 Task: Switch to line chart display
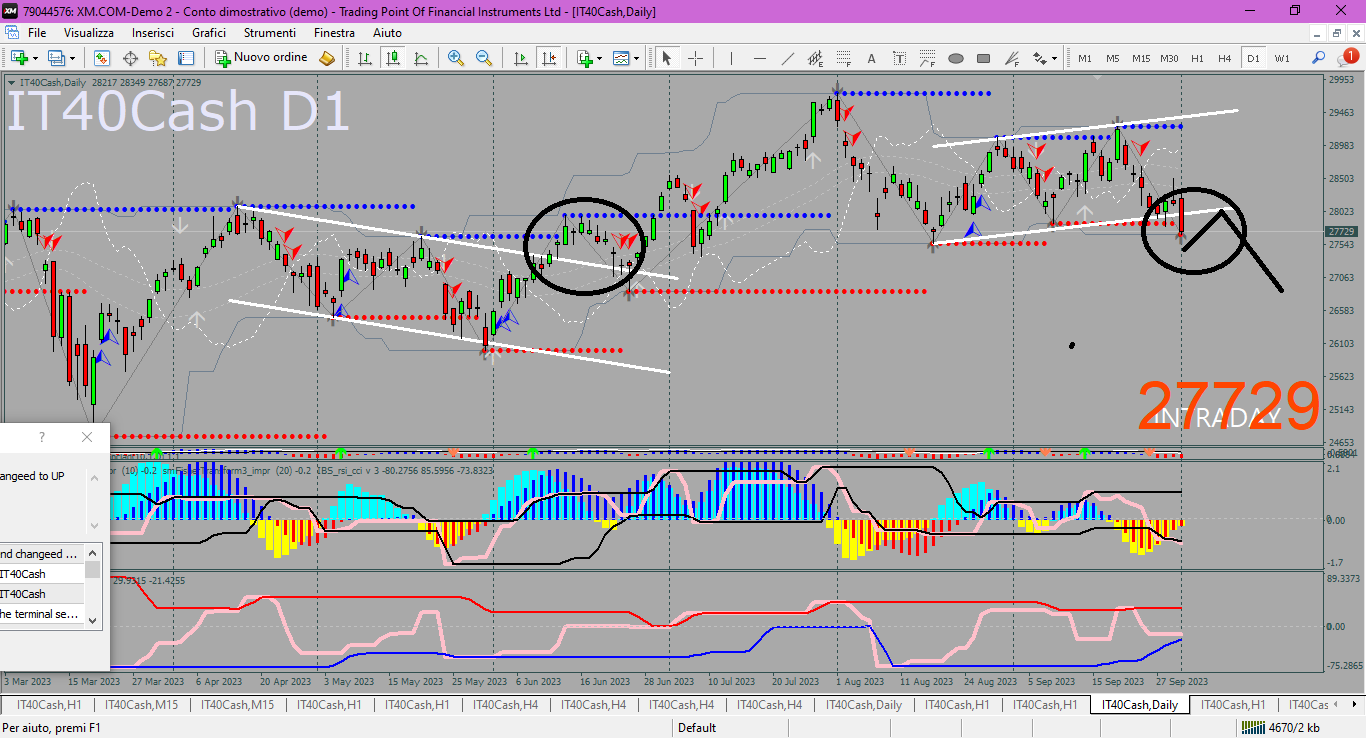click(421, 58)
